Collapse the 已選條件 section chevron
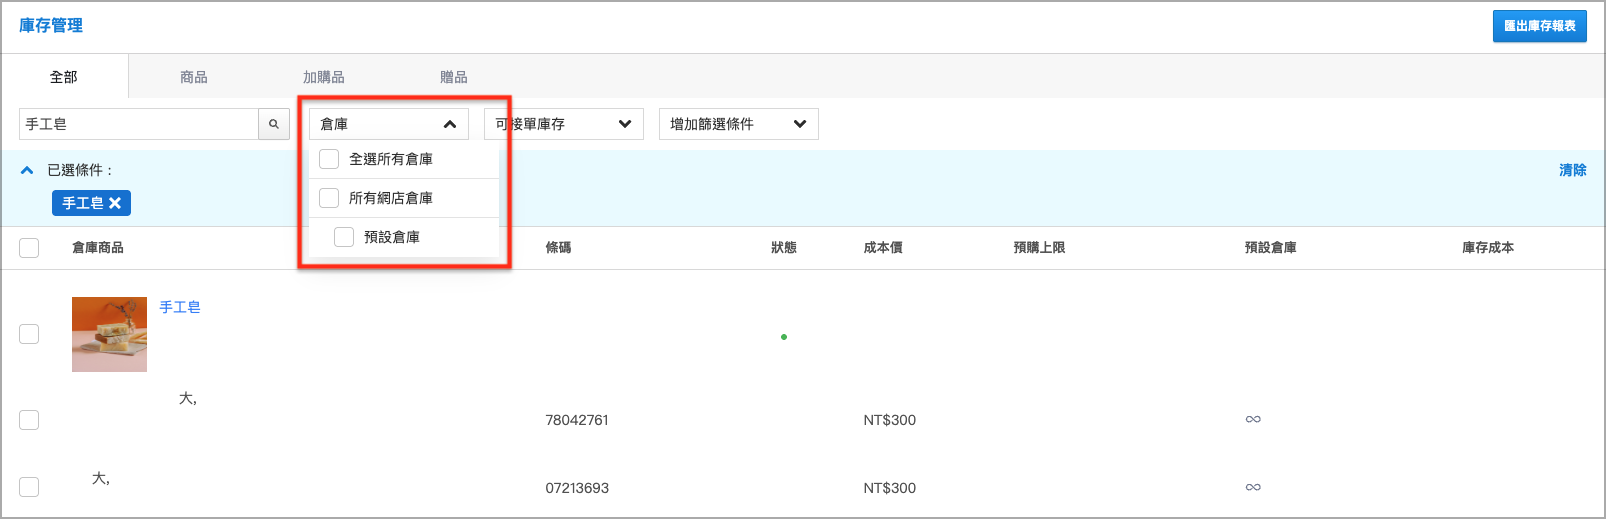The height and width of the screenshot is (519, 1606). click(x=27, y=170)
